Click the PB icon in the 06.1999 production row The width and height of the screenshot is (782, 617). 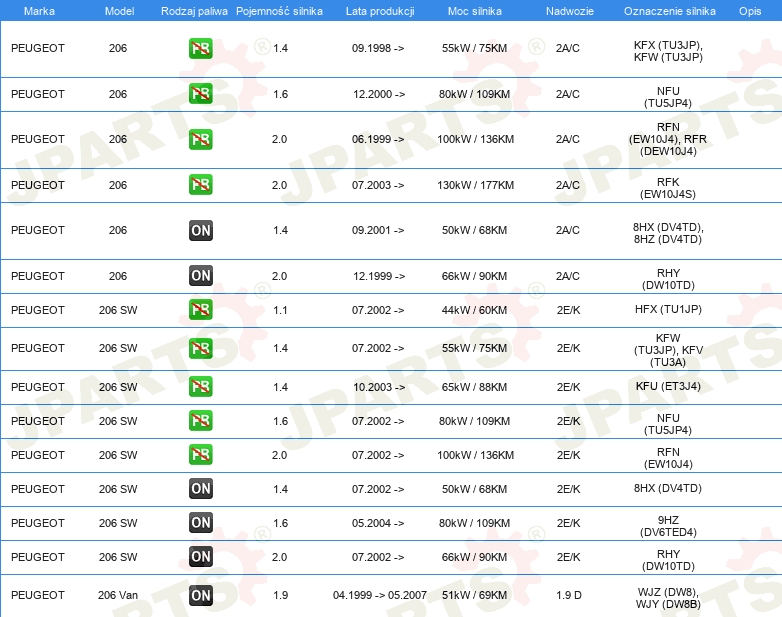200,139
